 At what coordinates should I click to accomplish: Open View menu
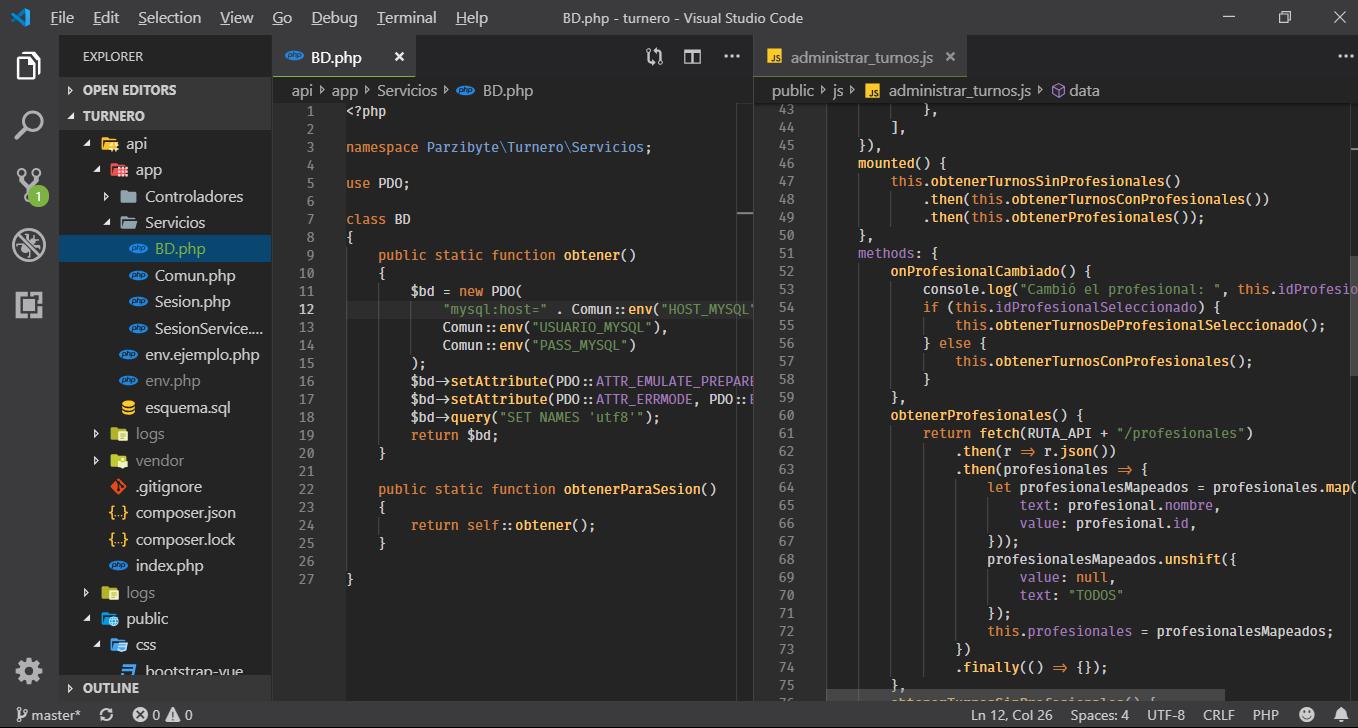tap(236, 17)
